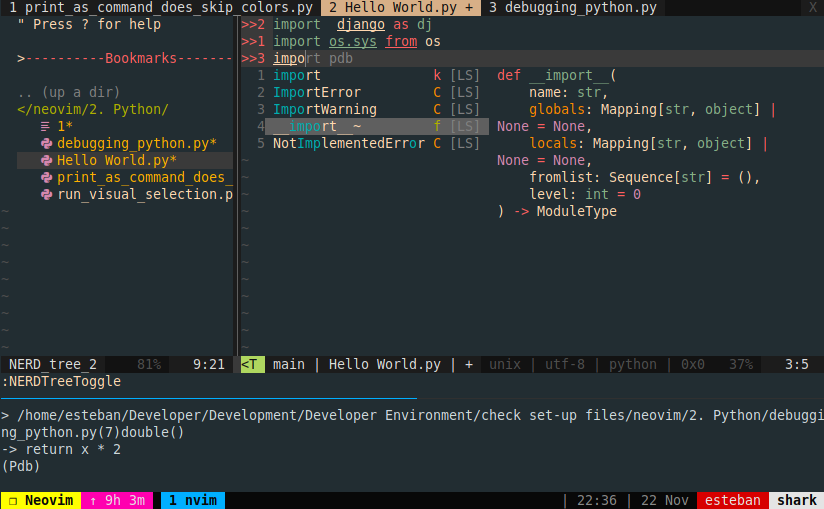Choose ImportWarning from the completion popup
Viewport: 824px width, 509px height.
pyautogui.click(x=324, y=110)
